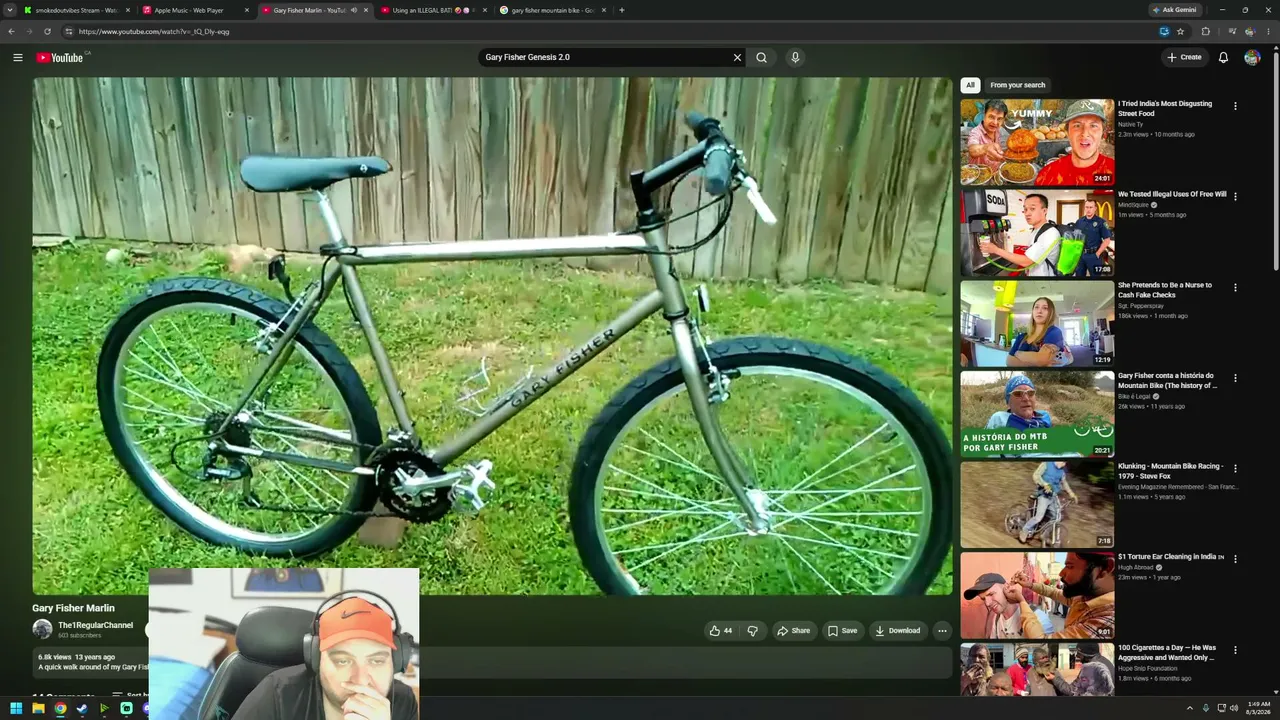The image size is (1280, 720).
Task: Open Steam from the taskbar
Action: (x=82, y=708)
